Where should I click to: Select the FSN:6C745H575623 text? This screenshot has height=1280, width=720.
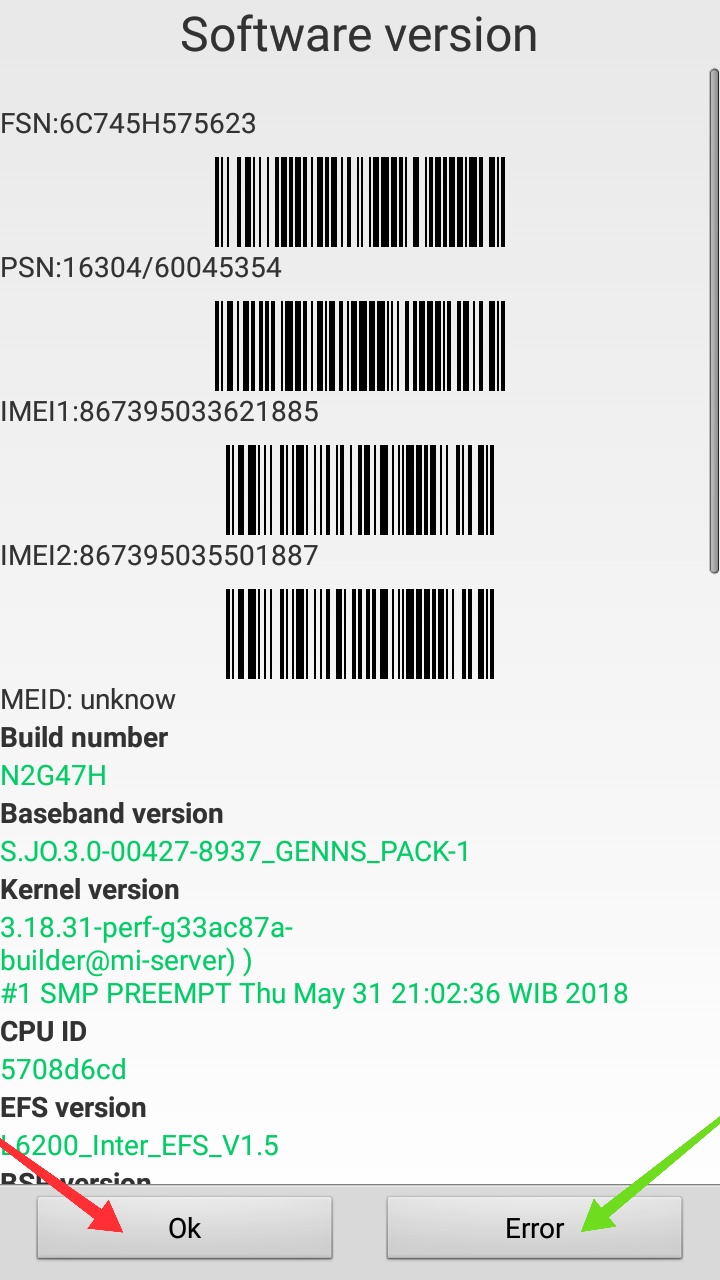[128, 124]
